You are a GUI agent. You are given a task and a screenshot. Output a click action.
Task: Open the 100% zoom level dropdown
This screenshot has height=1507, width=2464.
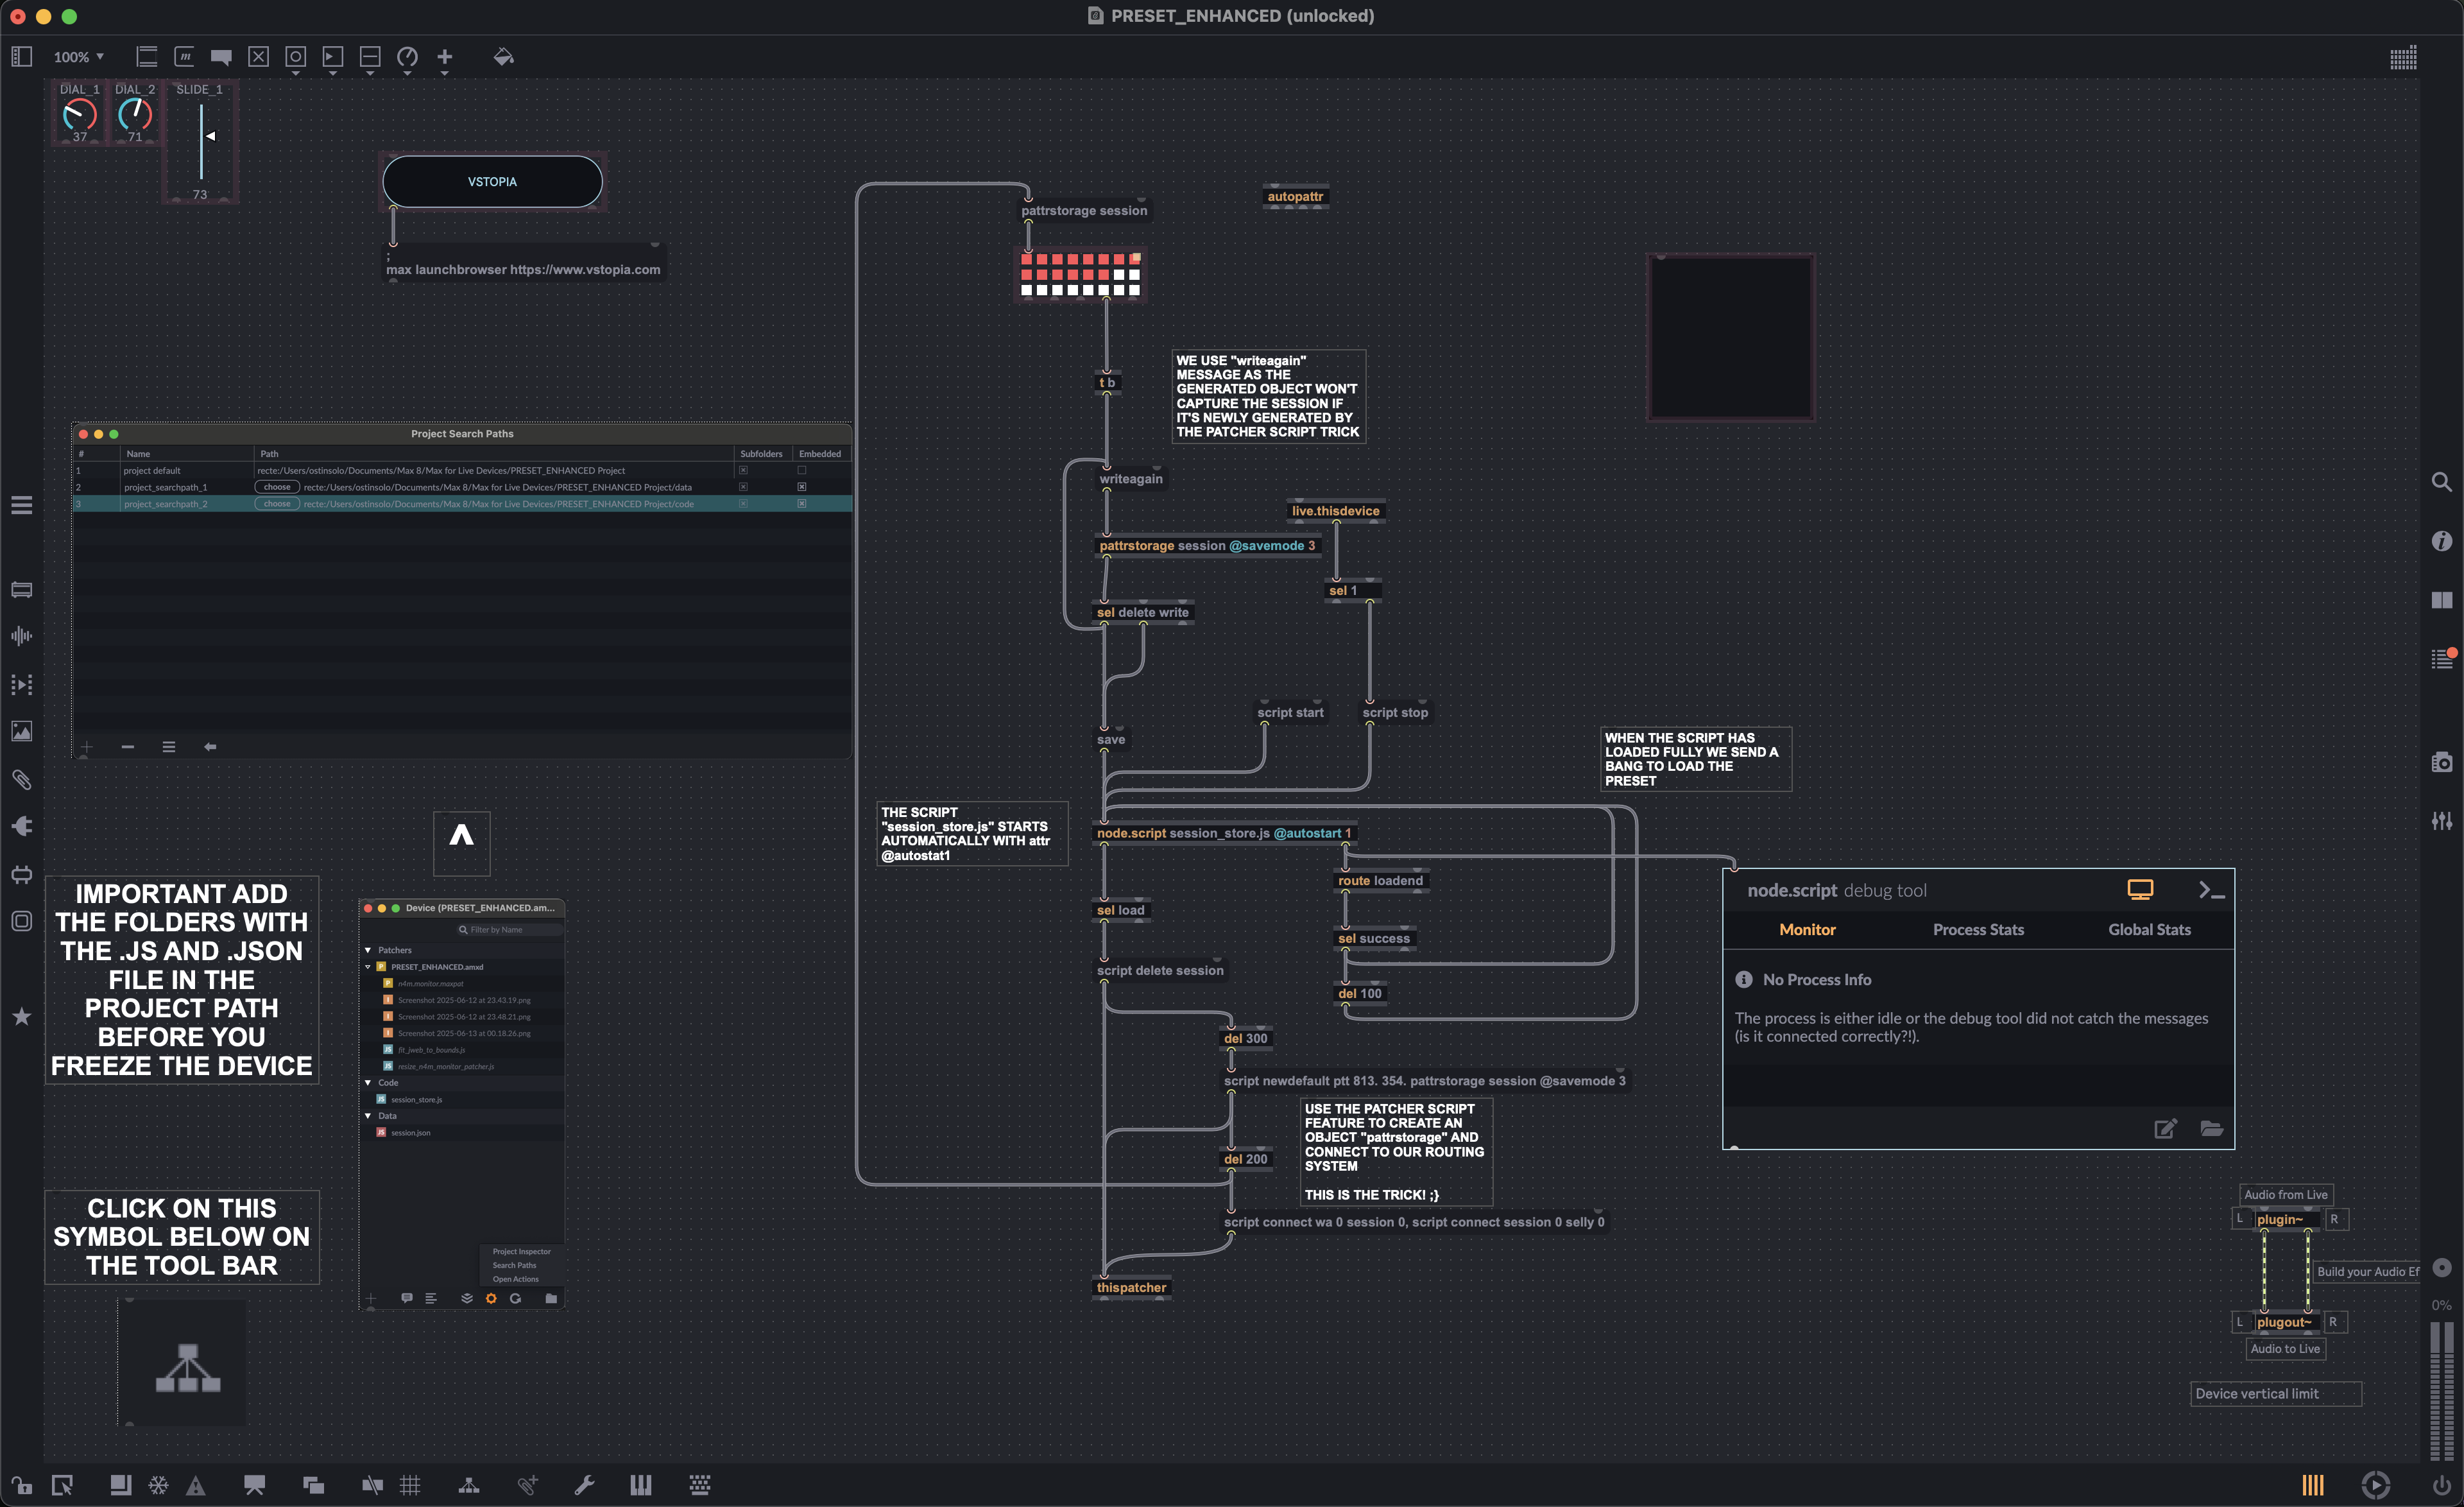pos(79,57)
